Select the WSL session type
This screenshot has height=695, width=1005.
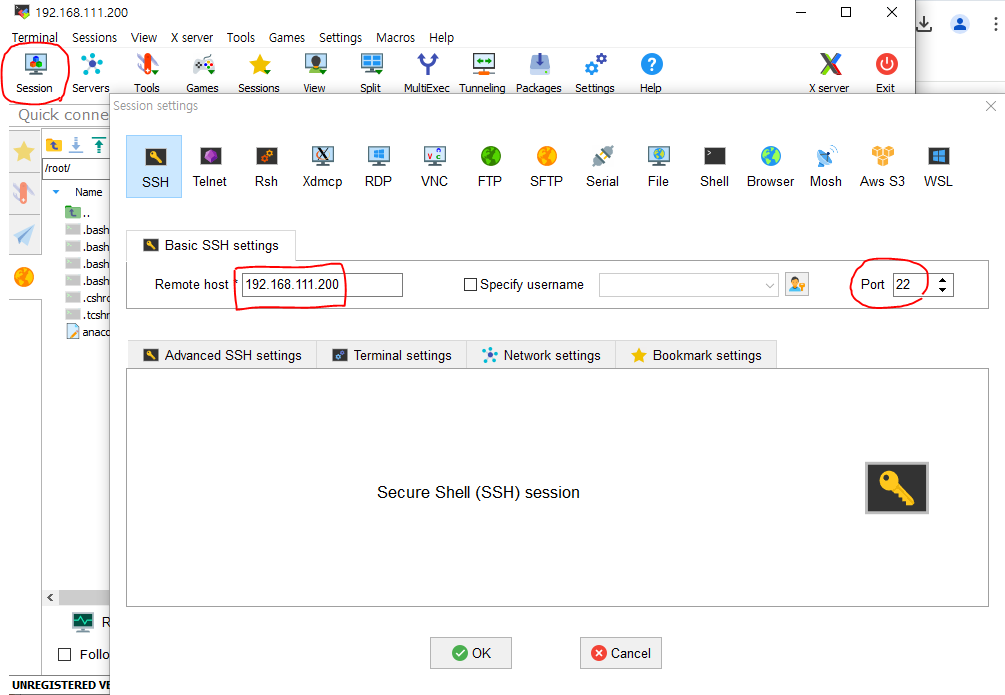(x=938, y=166)
